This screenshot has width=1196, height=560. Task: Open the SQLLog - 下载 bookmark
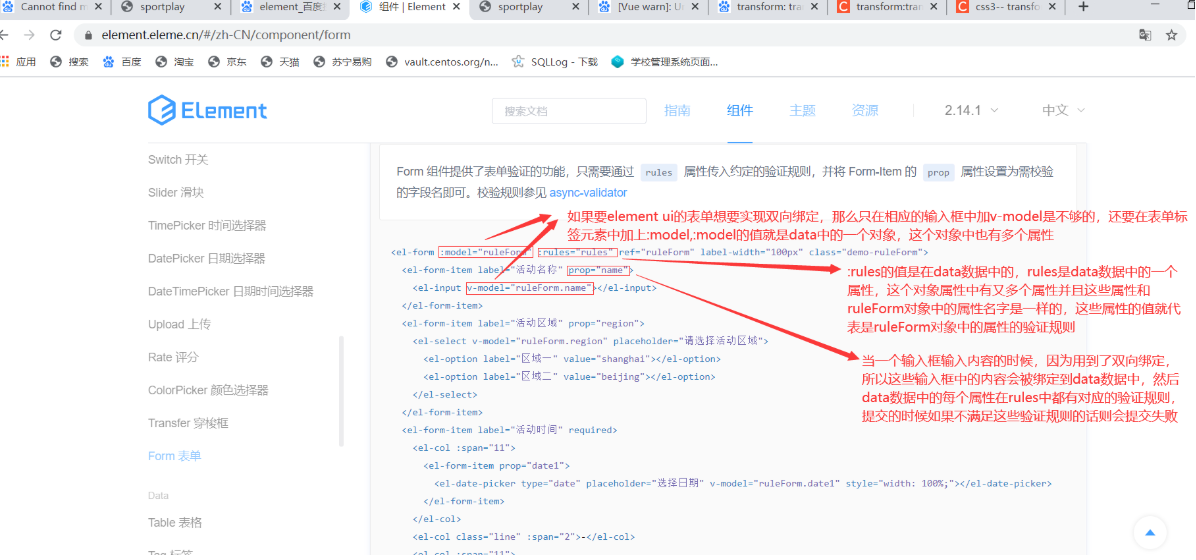point(555,62)
